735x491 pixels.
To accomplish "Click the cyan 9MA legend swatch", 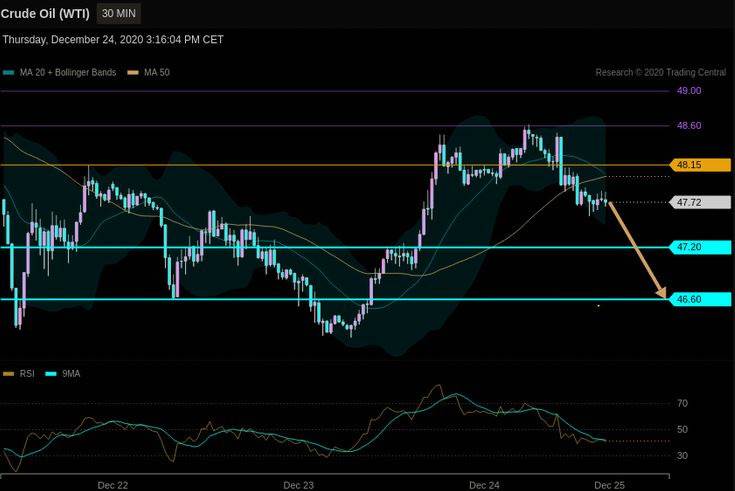I will pos(51,374).
